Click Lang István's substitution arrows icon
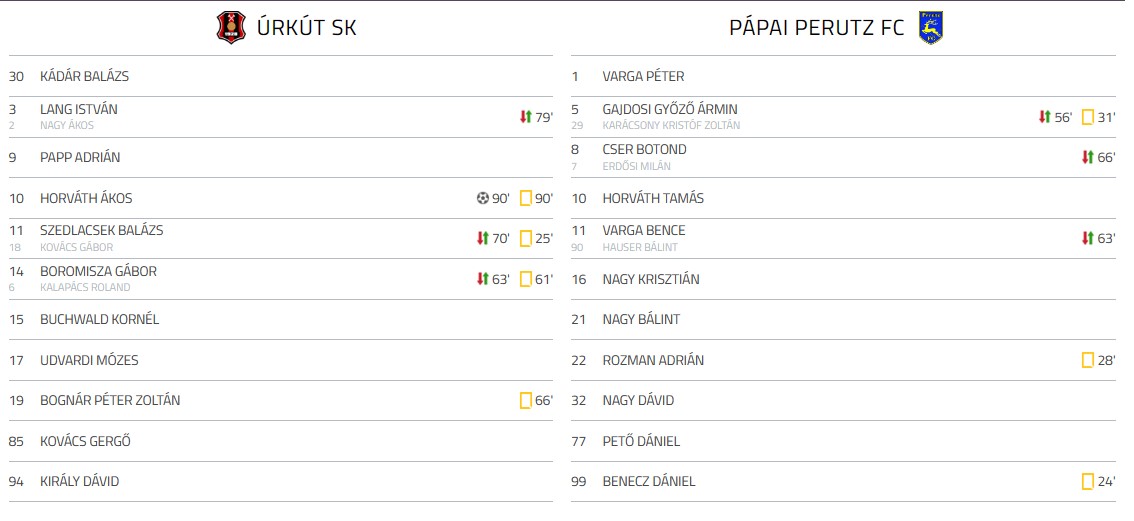 525,117
